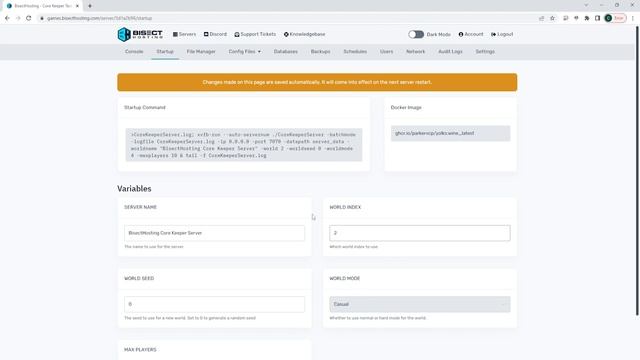The height and width of the screenshot is (360, 640).
Task: Open the Users tab
Action: coord(387,51)
